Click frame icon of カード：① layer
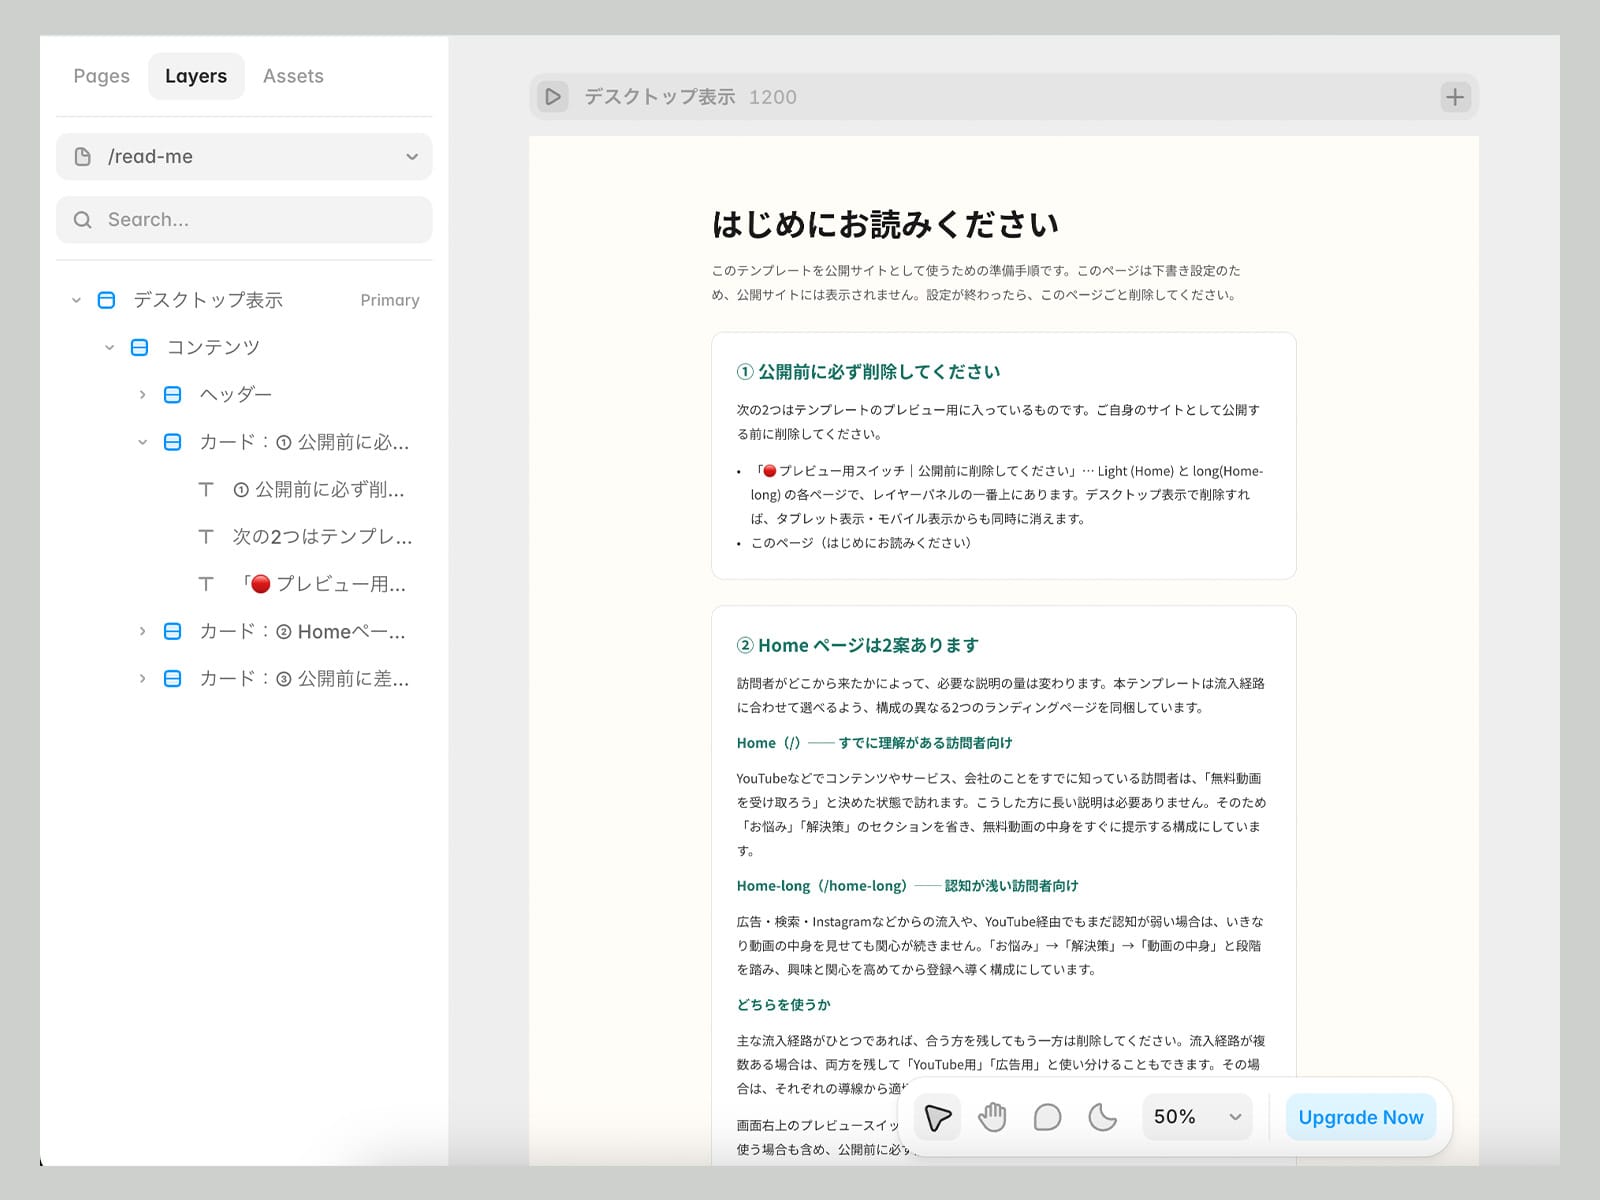This screenshot has height=1200, width=1600. click(172, 442)
